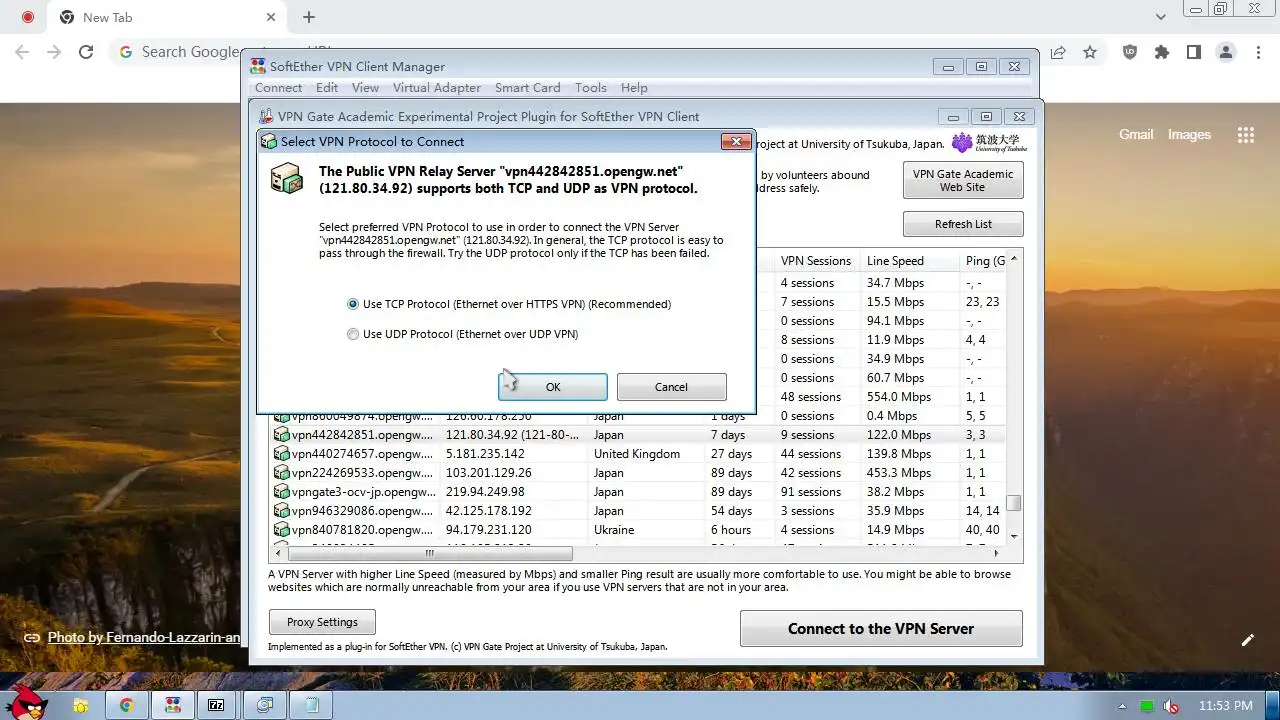Close the Select VPN Protocol dialog
The width and height of the screenshot is (1280, 720).
click(x=736, y=141)
